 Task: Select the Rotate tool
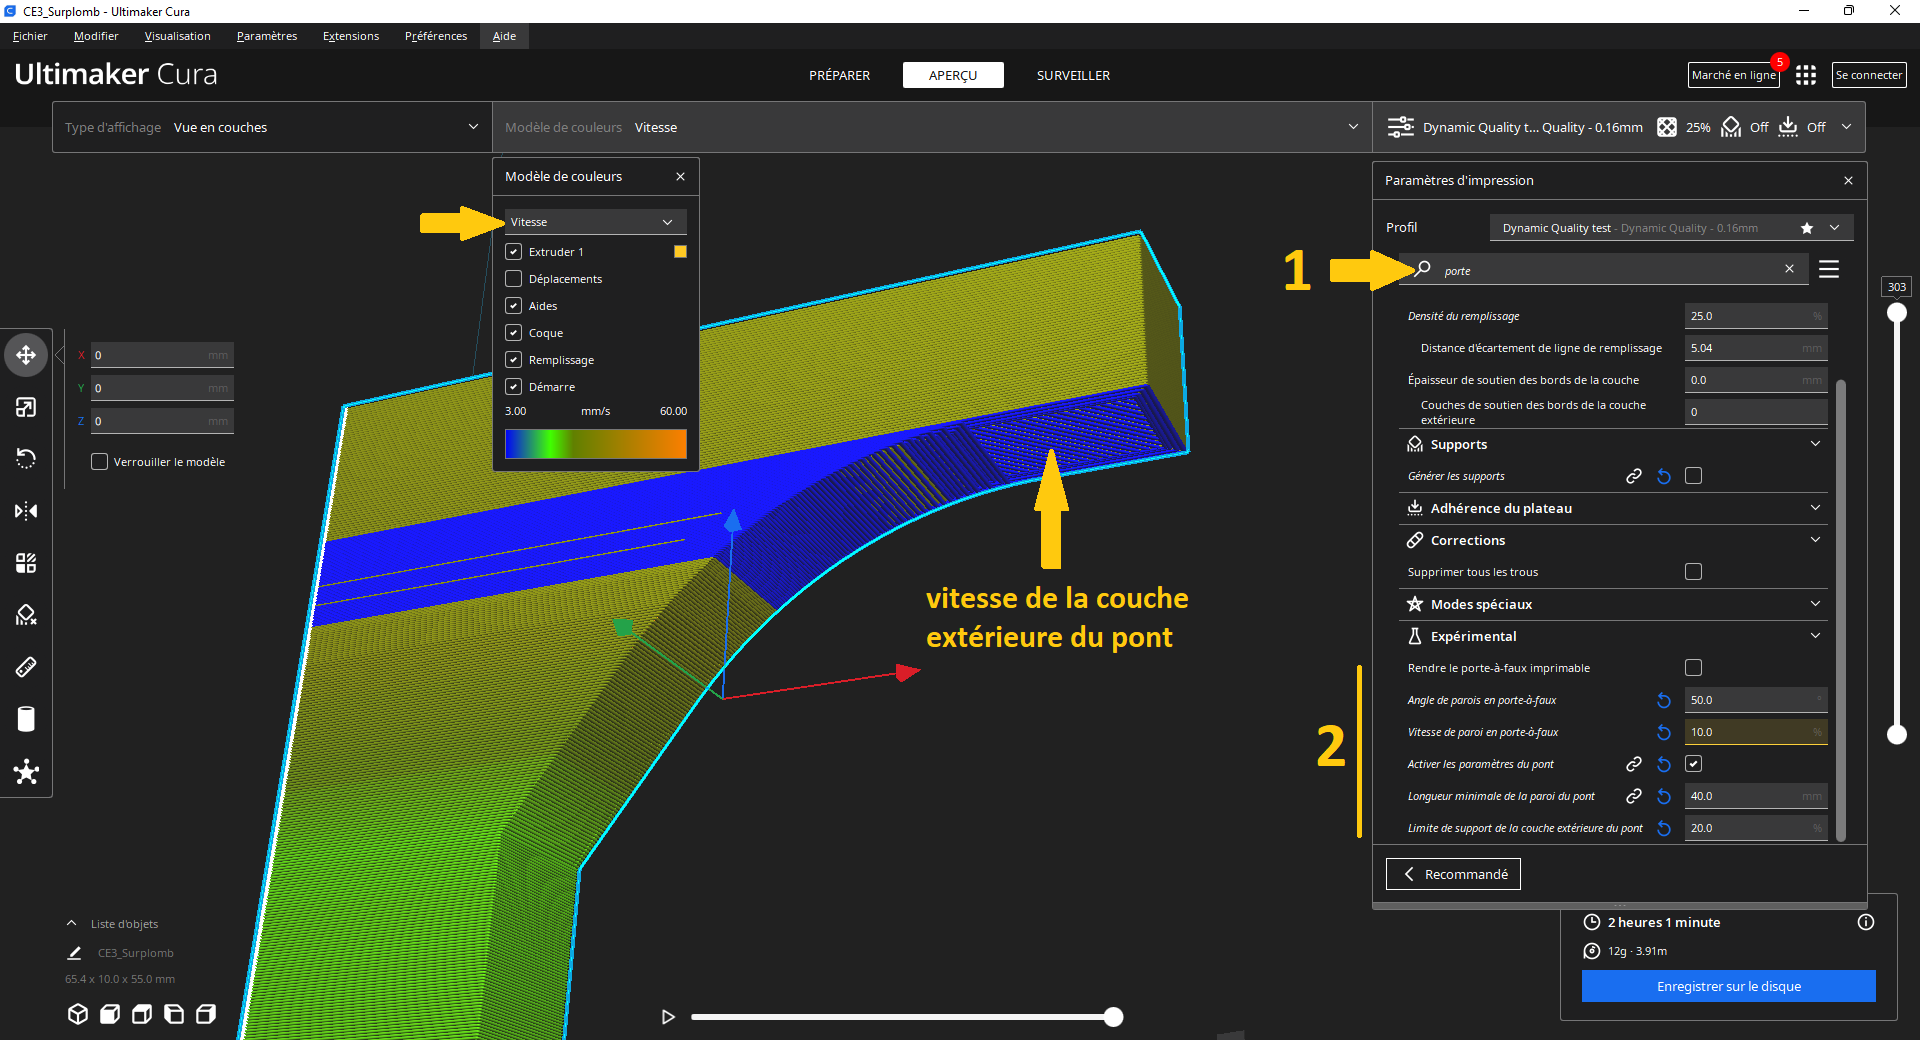point(26,459)
